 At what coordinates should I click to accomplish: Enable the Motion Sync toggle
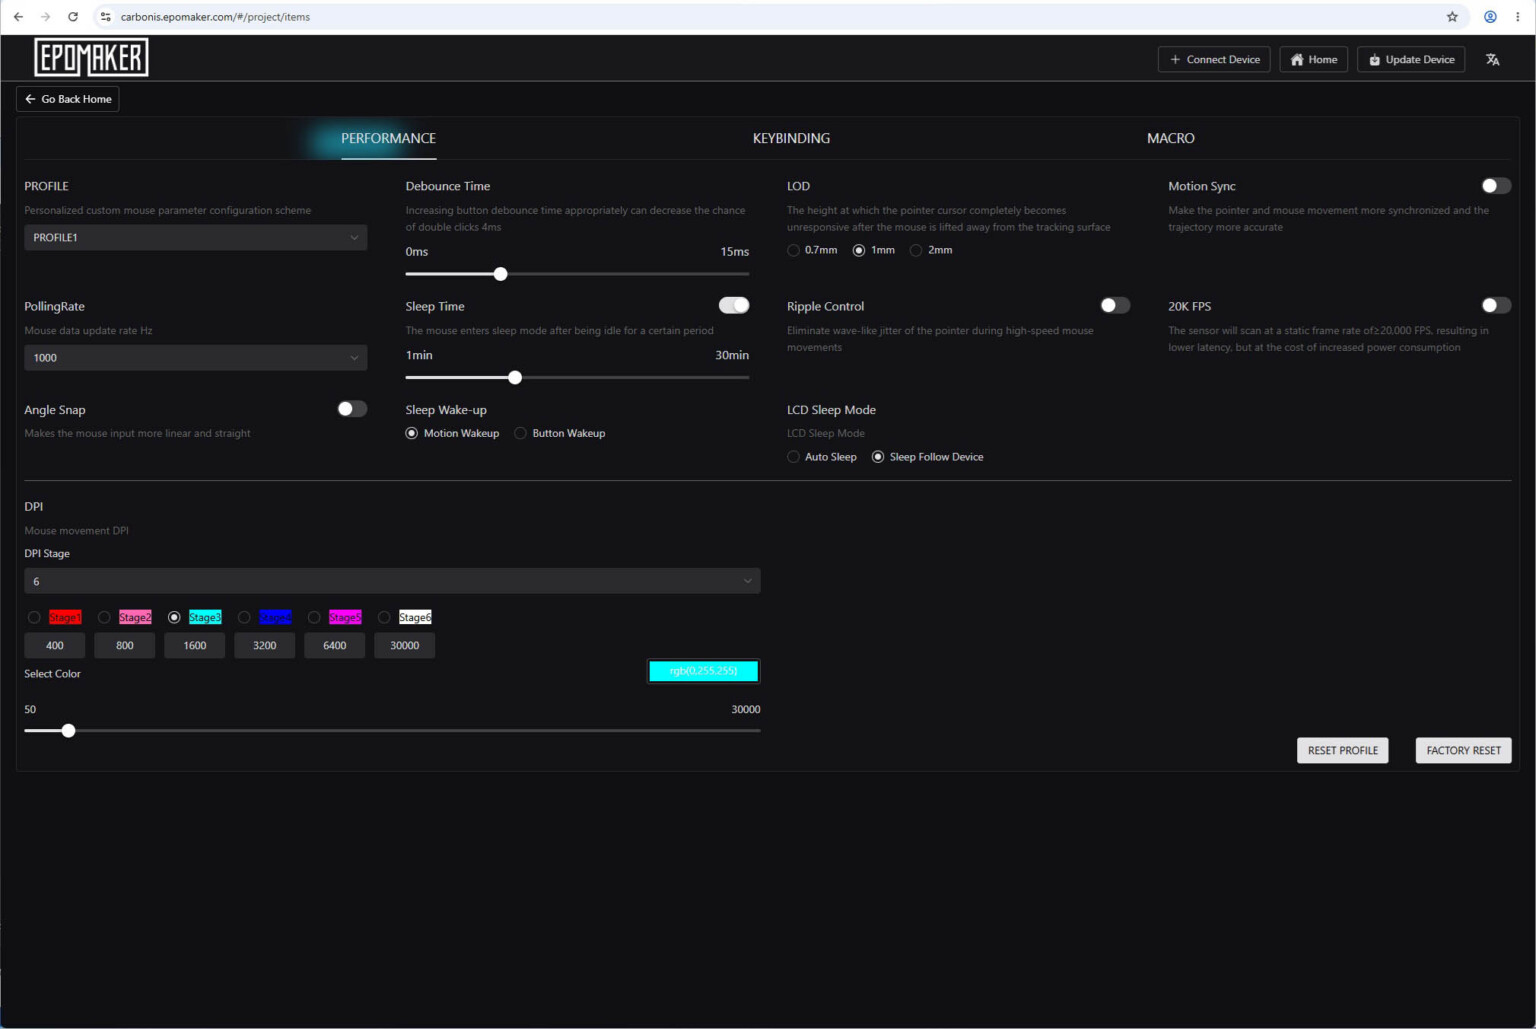coord(1496,186)
